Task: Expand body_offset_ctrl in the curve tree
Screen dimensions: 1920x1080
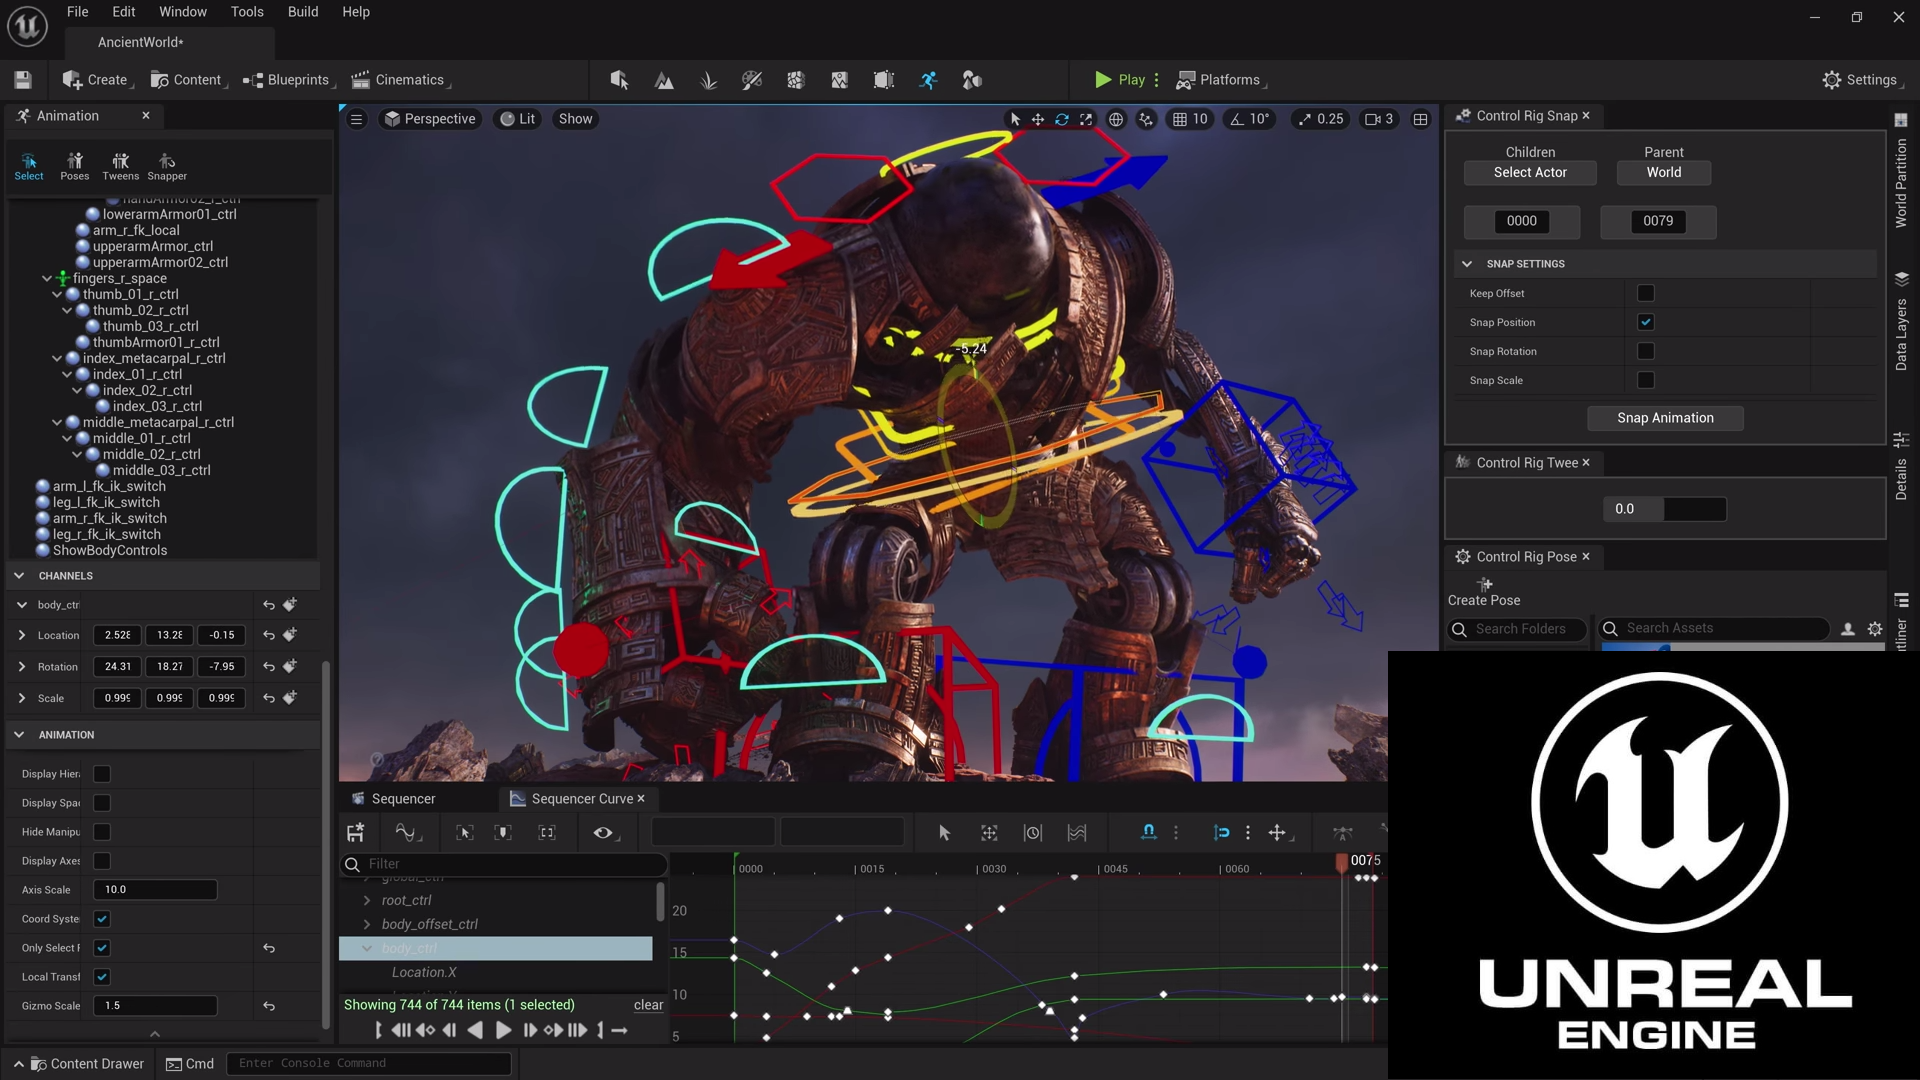Action: pyautogui.click(x=367, y=924)
